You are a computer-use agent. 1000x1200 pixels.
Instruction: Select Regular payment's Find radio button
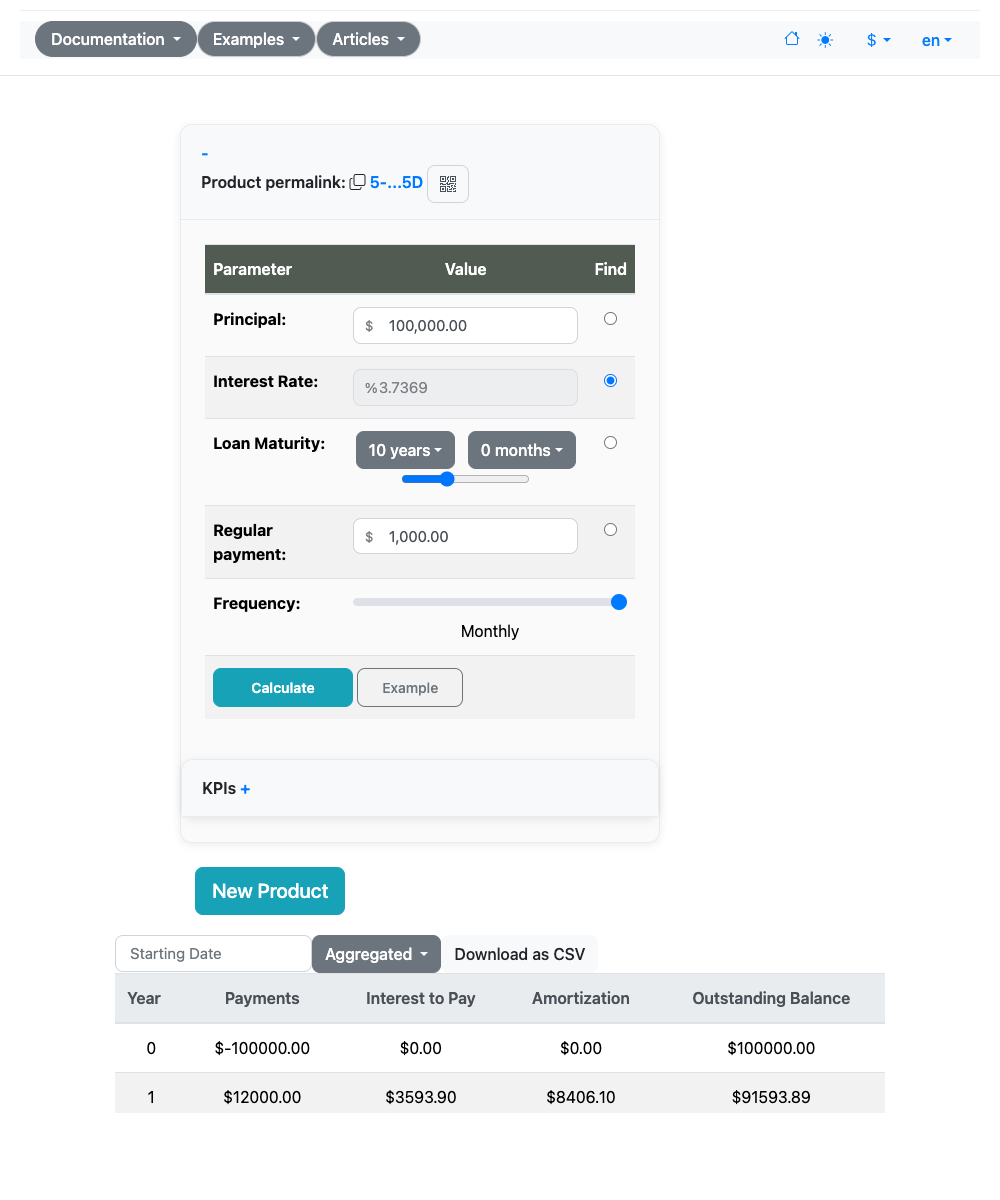[x=610, y=529]
